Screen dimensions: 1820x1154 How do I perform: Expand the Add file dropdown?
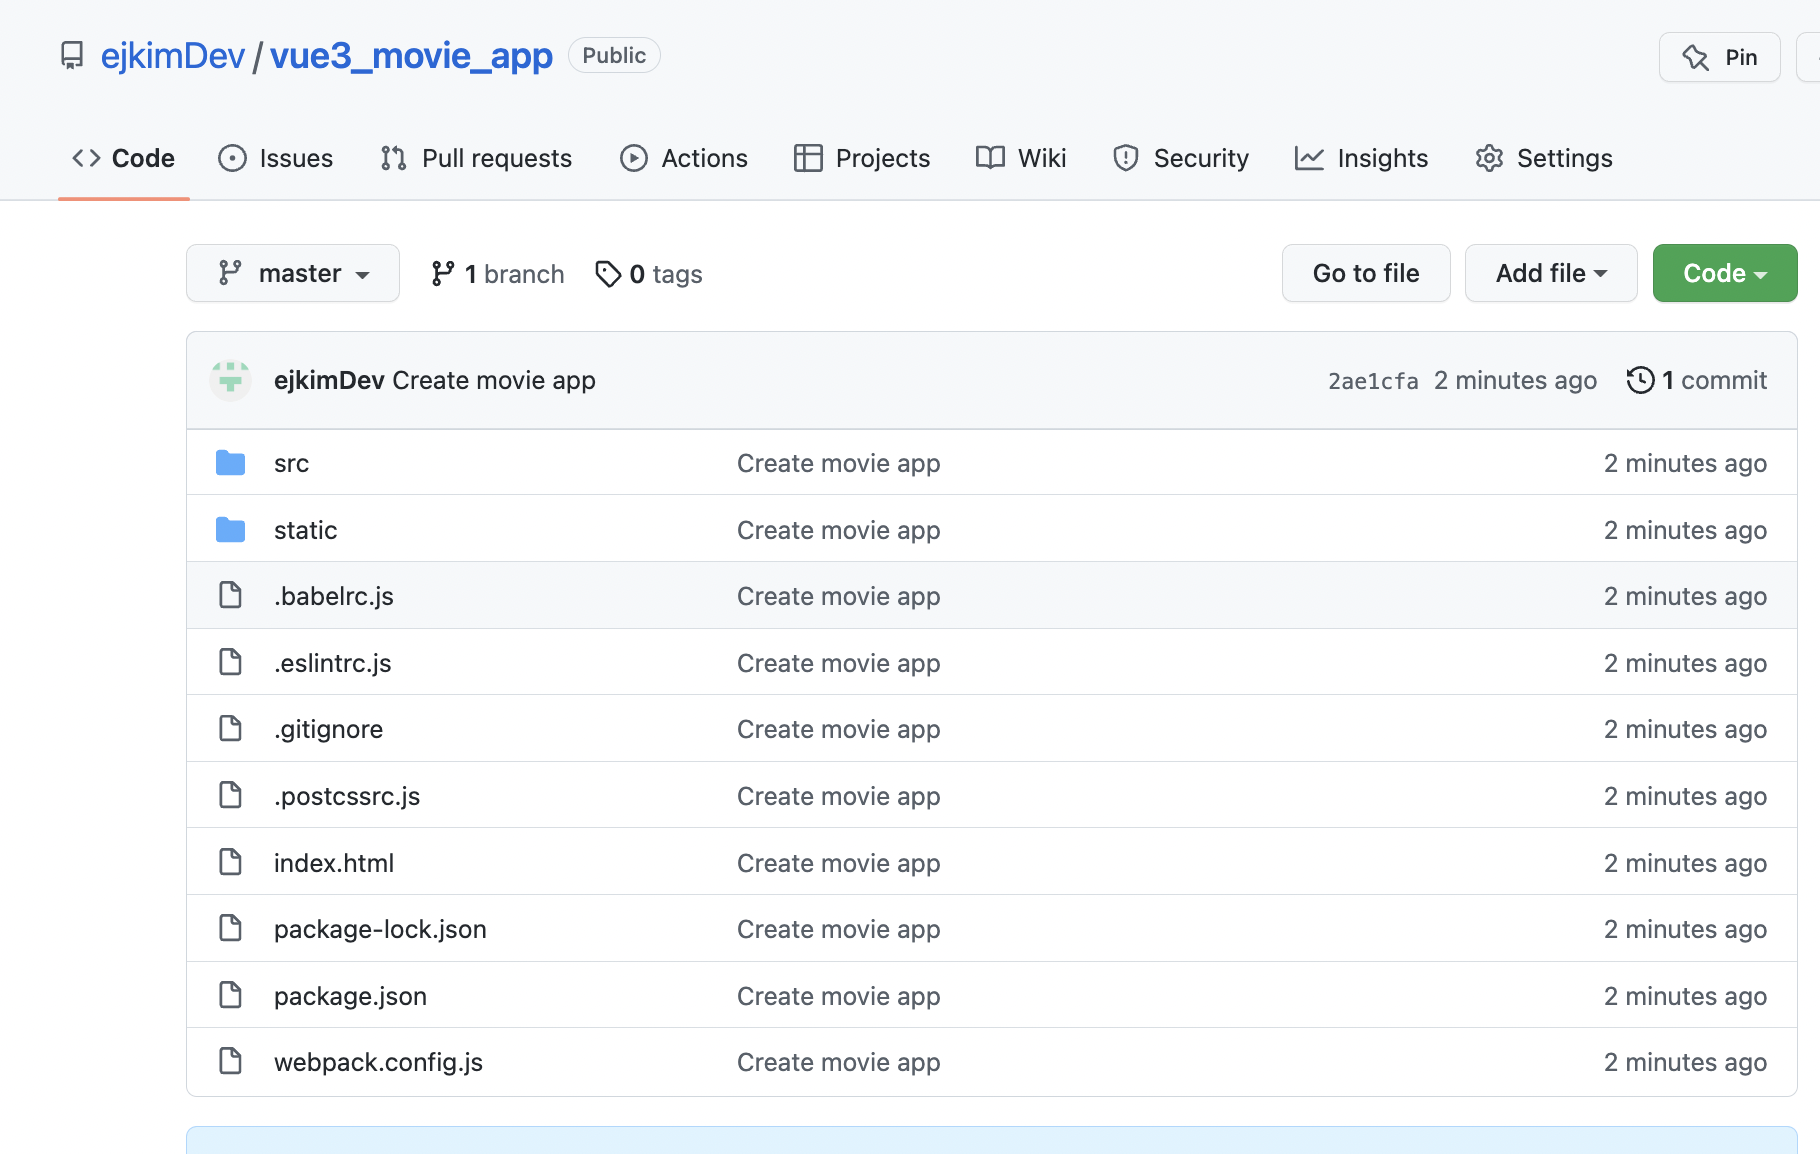tap(1551, 273)
